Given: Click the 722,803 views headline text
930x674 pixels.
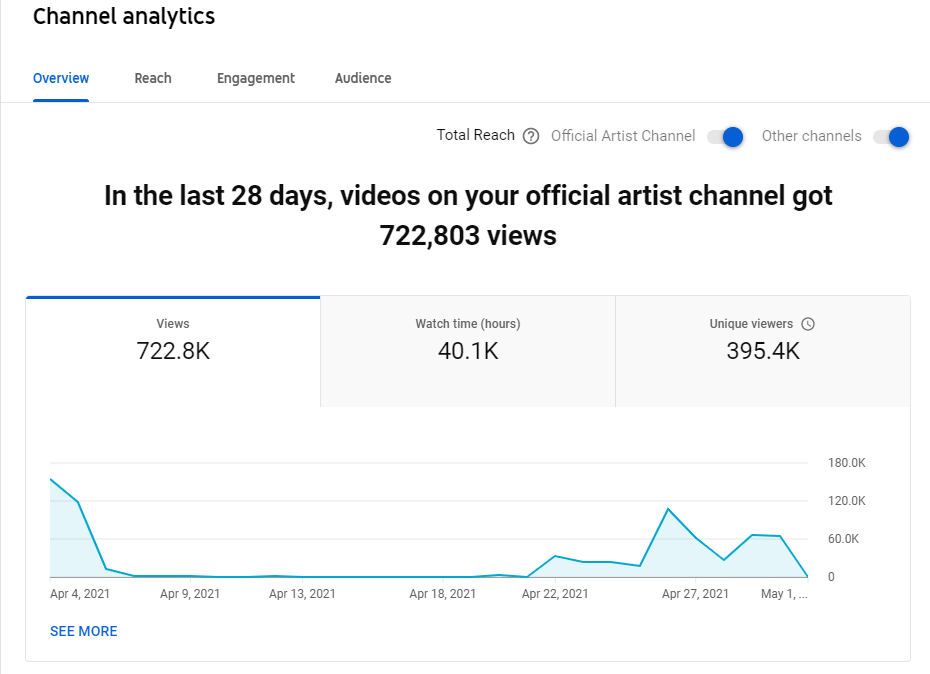Looking at the screenshot, I should pyautogui.click(x=468, y=236).
